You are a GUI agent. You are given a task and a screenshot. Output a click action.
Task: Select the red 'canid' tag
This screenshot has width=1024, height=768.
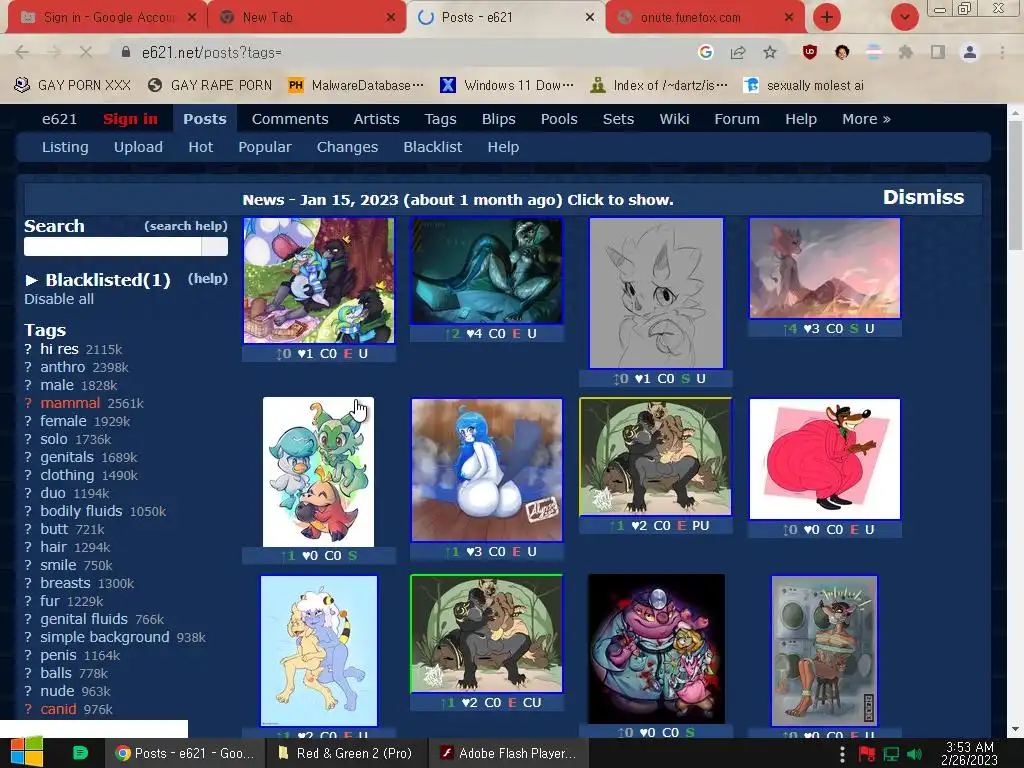coord(58,709)
